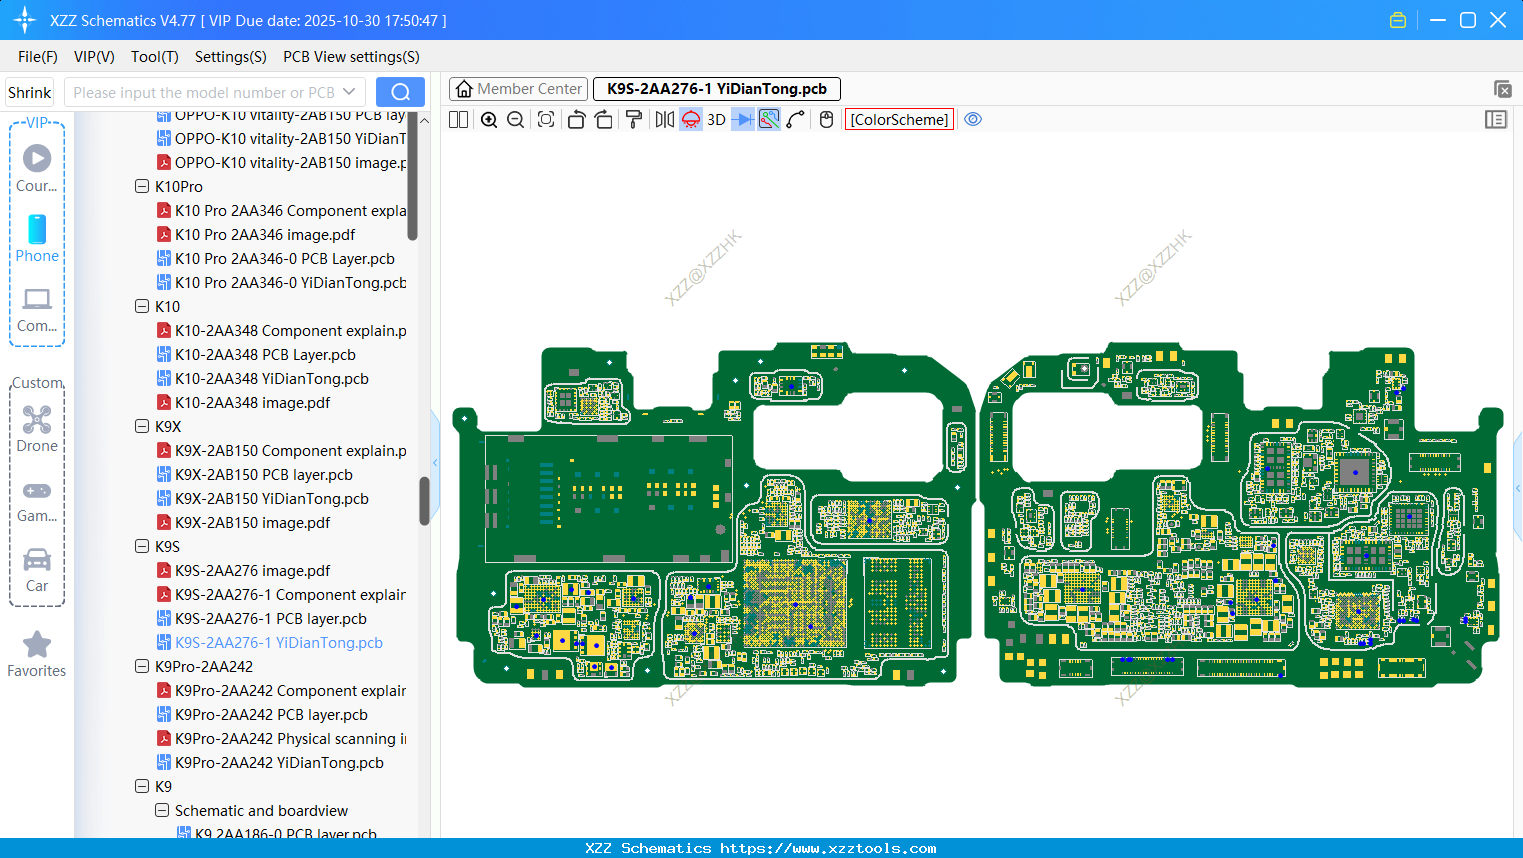Open the Tool(T) menu
This screenshot has height=858, width=1523.
[154, 57]
